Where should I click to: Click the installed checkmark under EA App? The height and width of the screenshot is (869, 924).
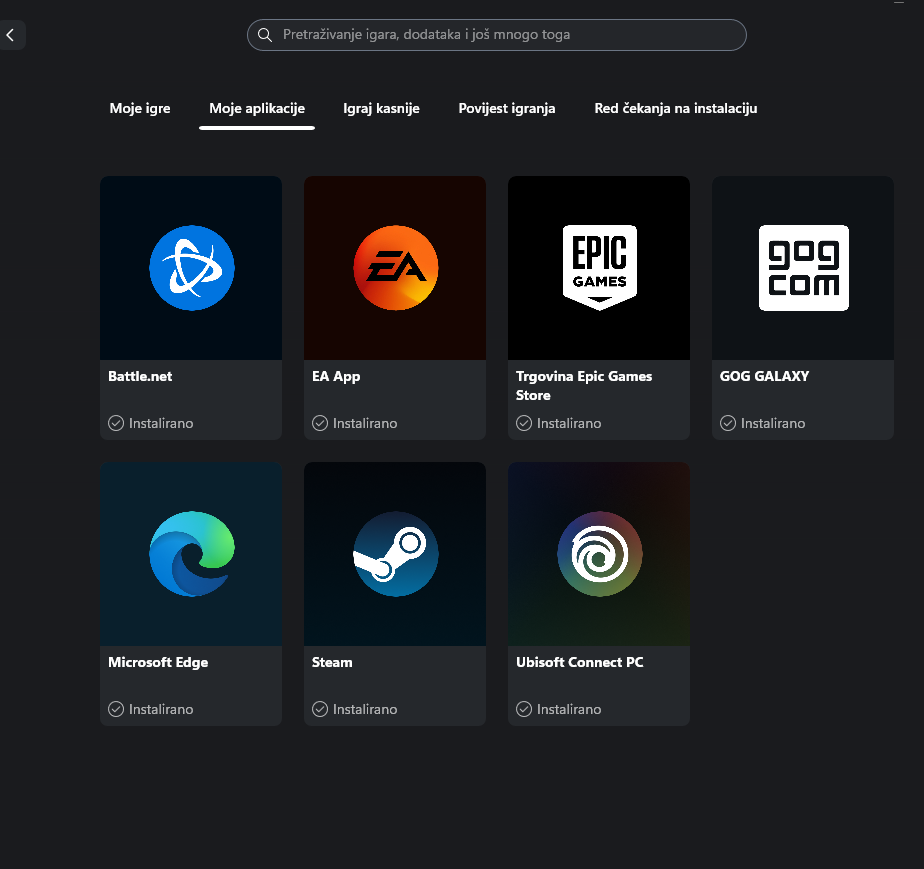point(320,423)
